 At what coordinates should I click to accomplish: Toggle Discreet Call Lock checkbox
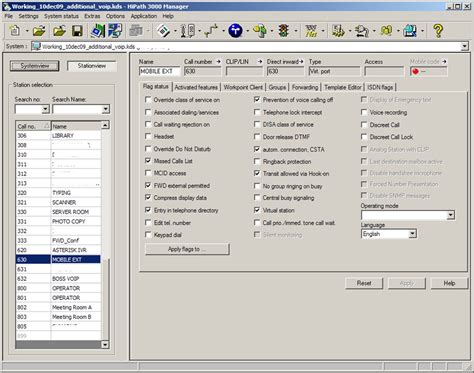click(364, 137)
